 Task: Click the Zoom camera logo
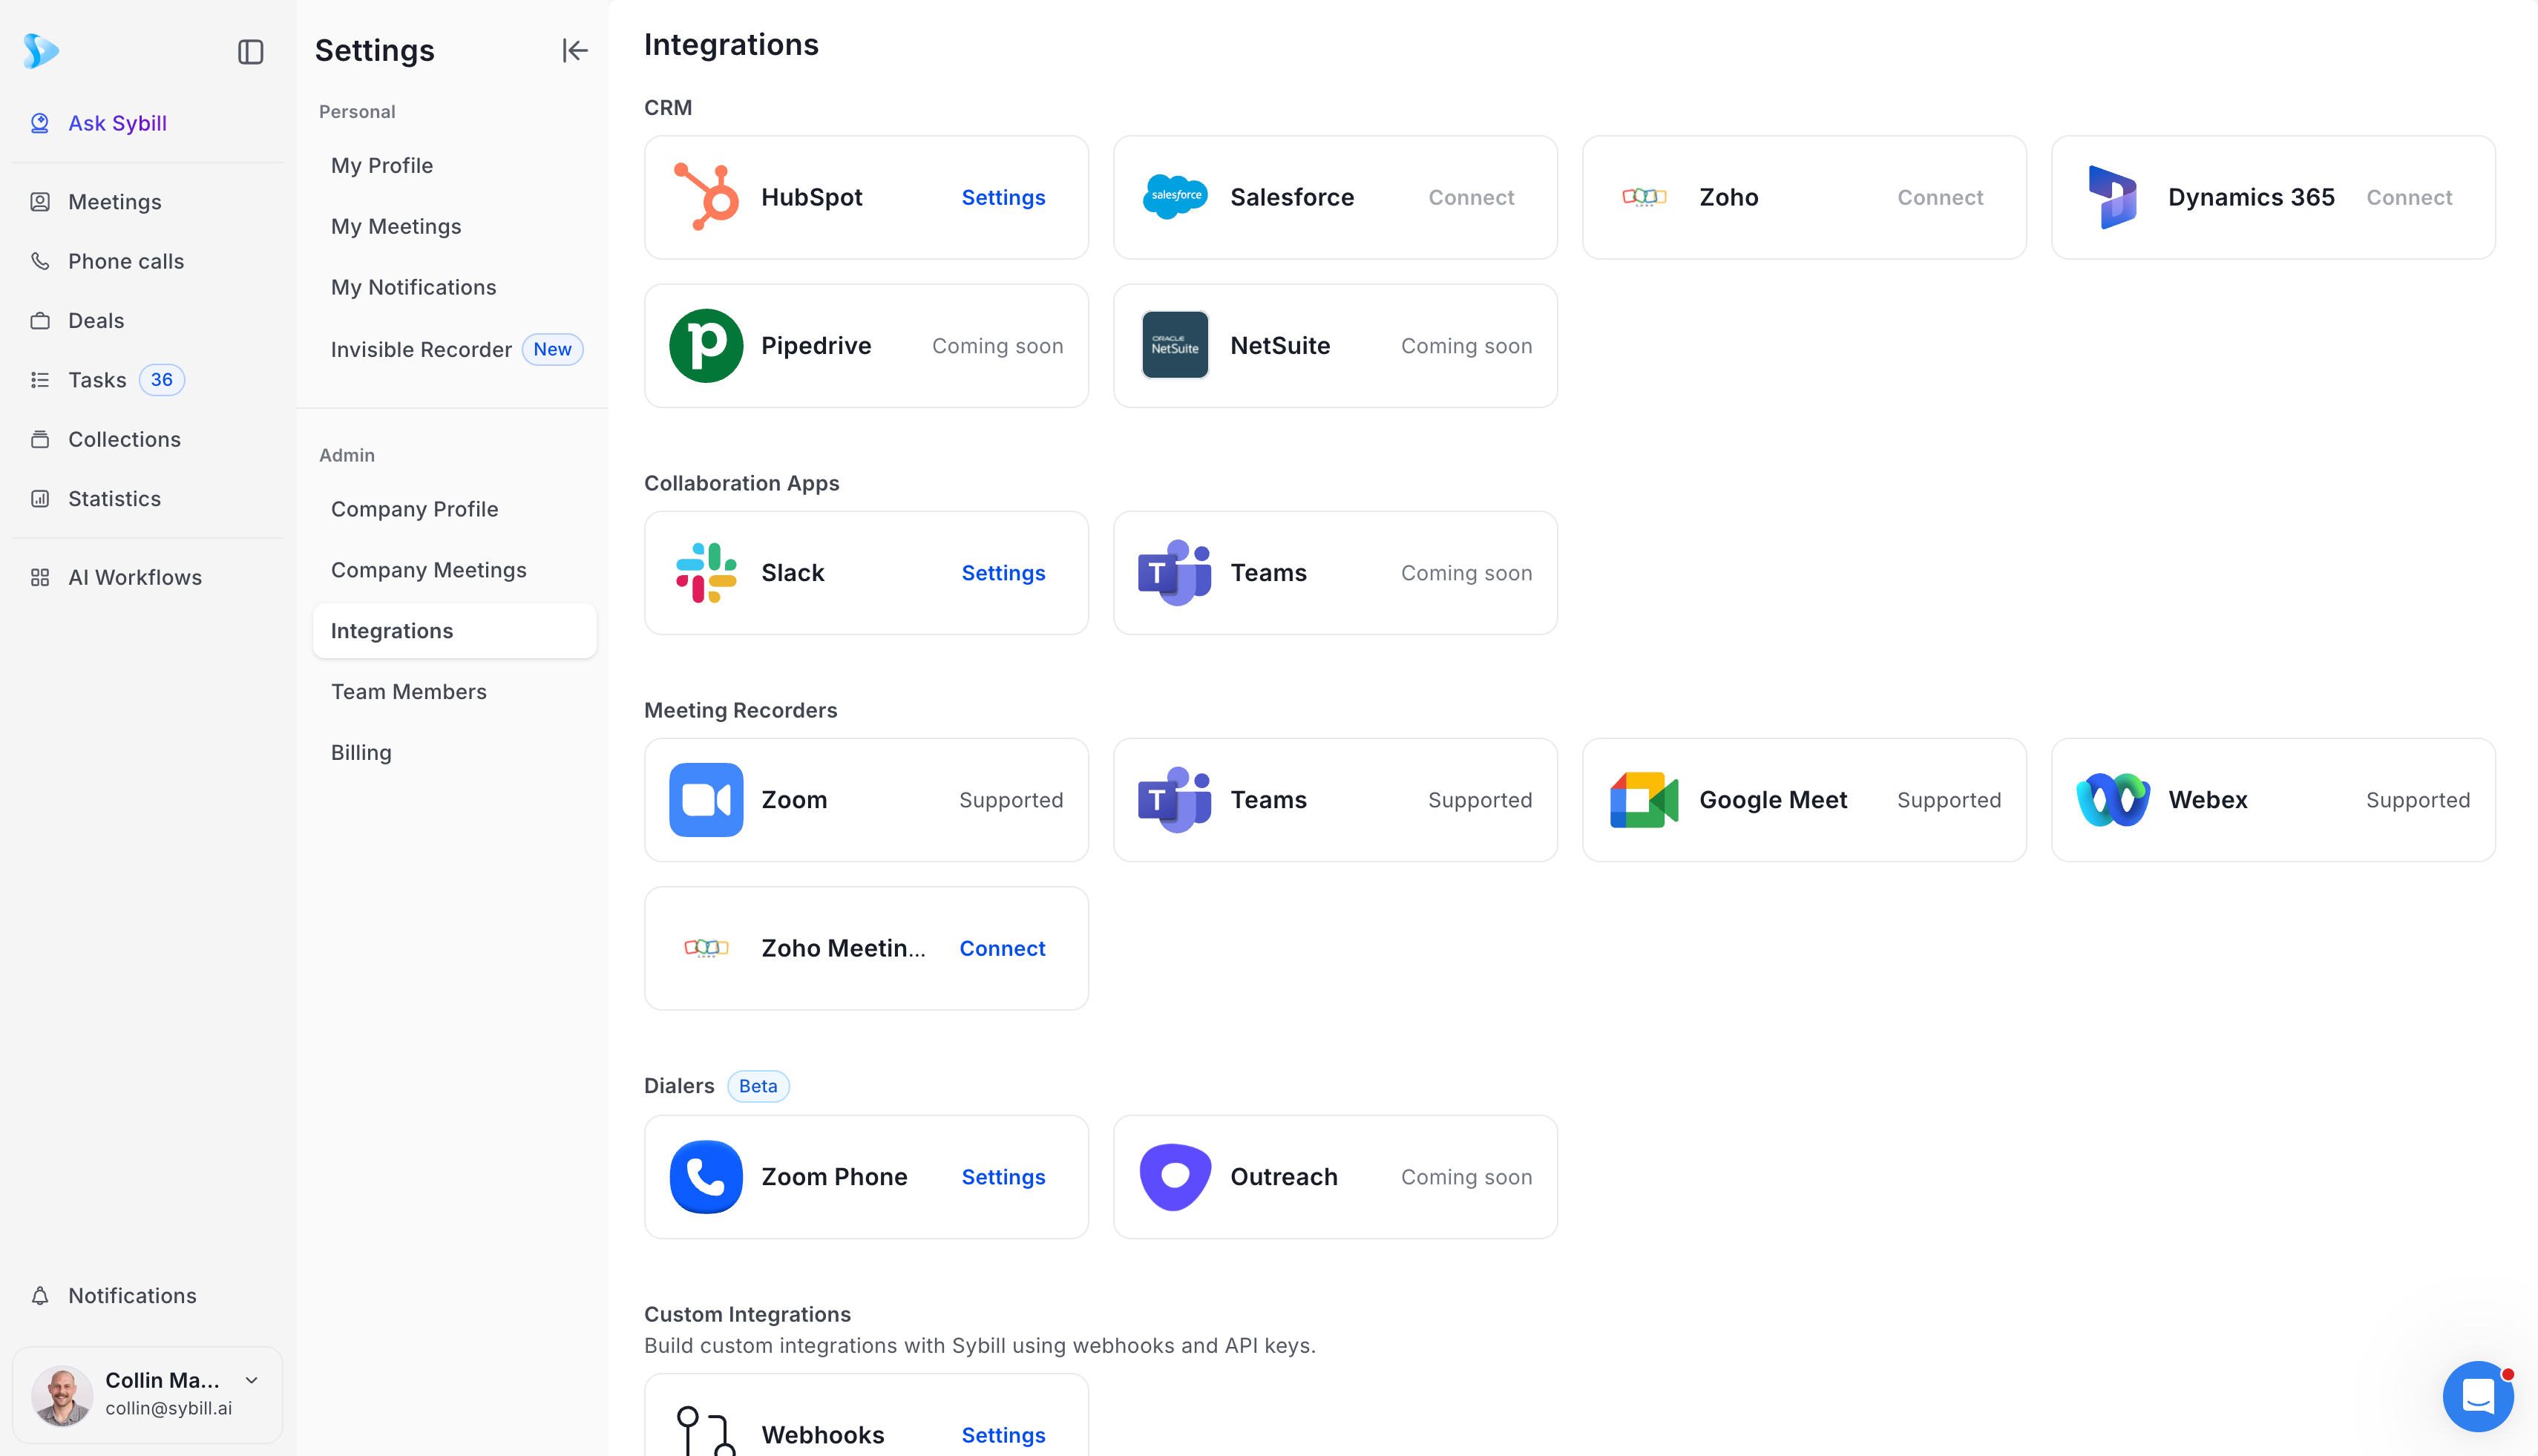coord(706,800)
